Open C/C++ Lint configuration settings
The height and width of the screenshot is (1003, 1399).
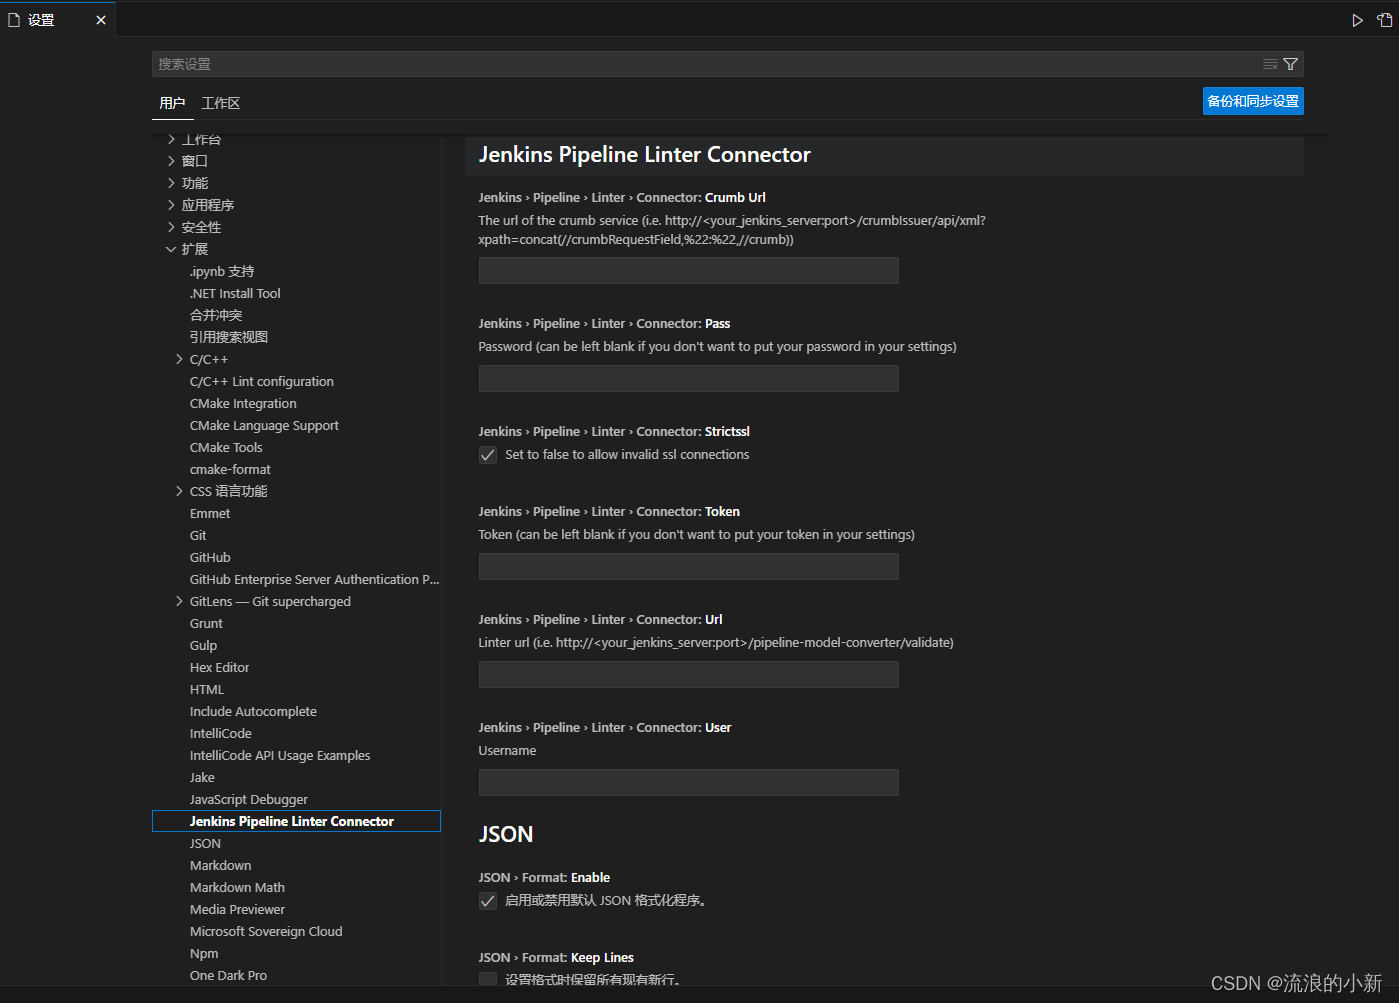[x=262, y=381]
